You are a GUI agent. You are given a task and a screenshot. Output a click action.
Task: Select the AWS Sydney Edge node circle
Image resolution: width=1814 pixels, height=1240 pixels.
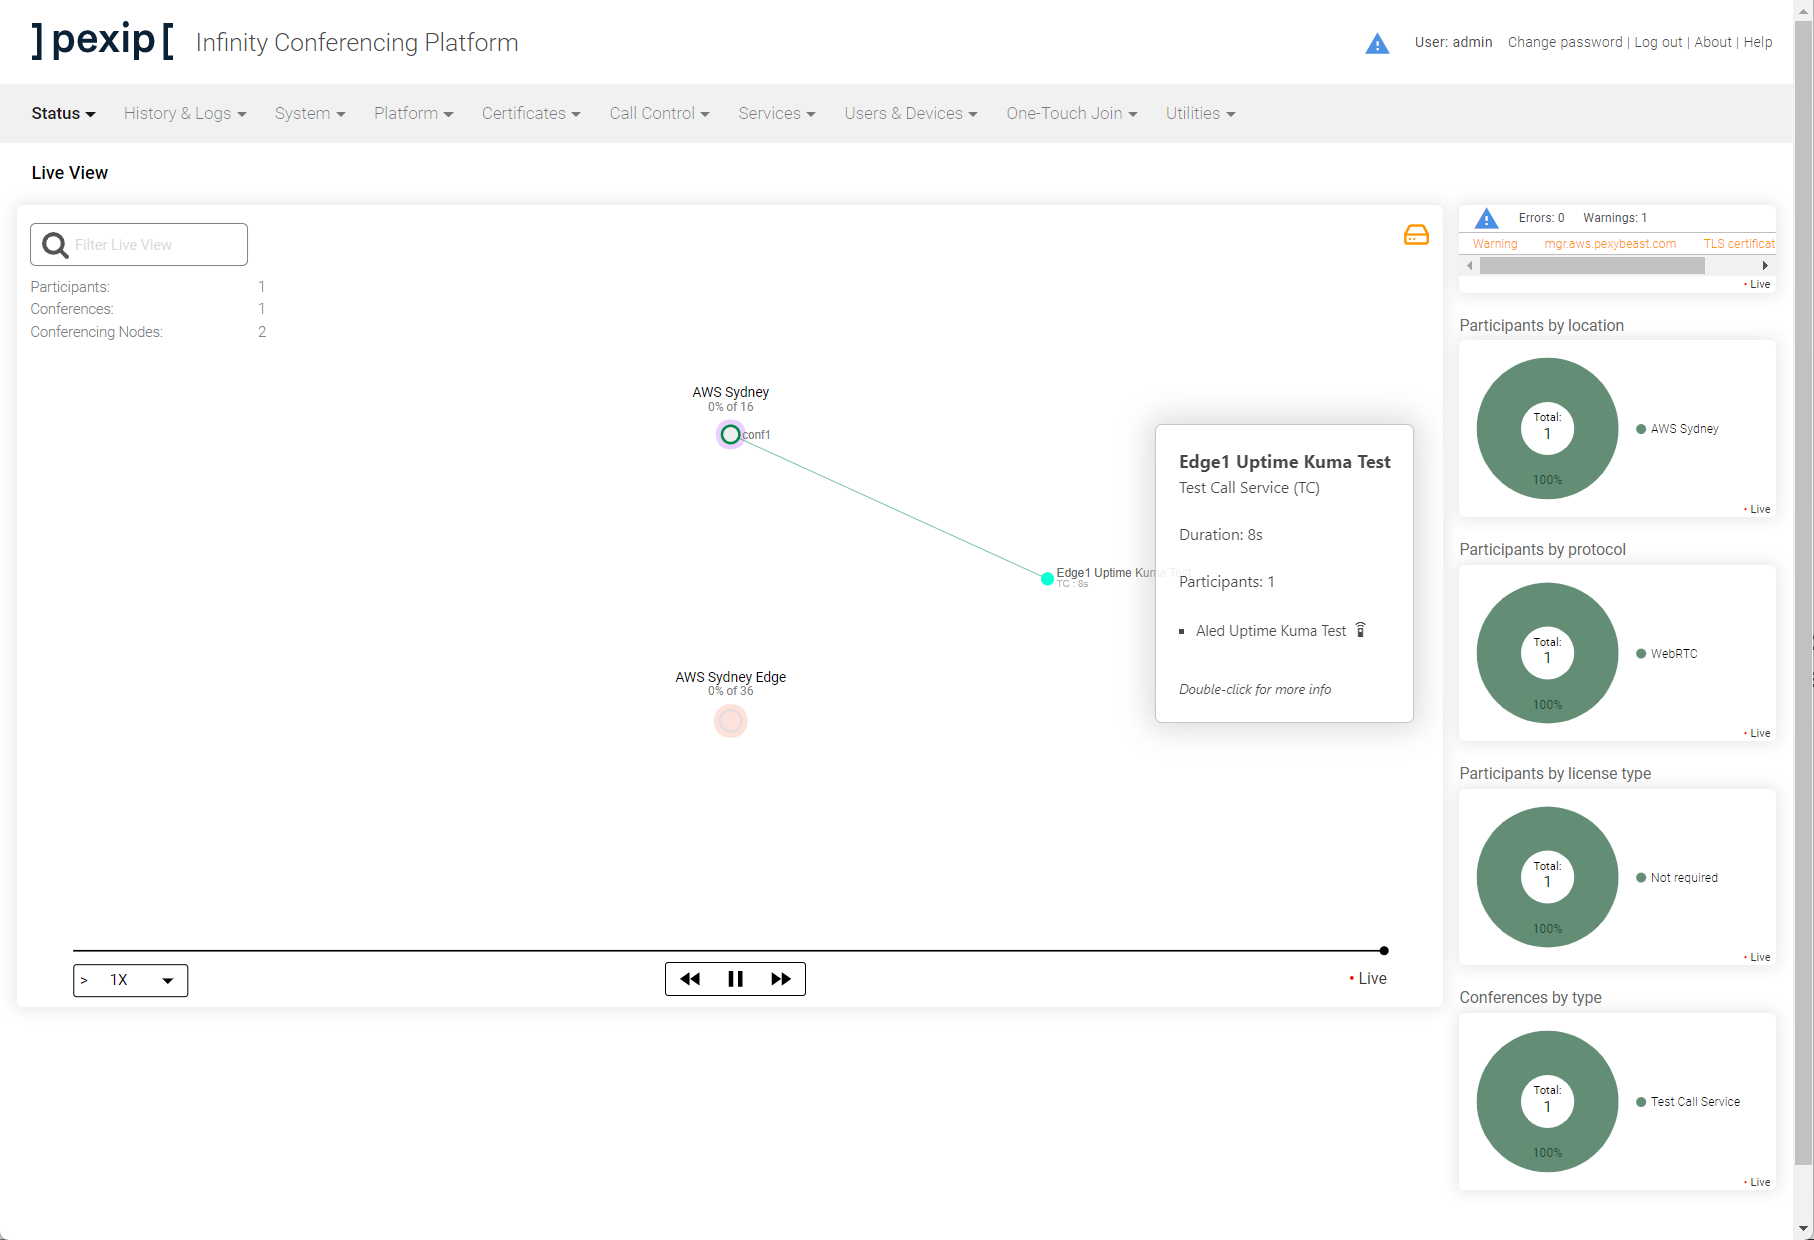click(731, 720)
